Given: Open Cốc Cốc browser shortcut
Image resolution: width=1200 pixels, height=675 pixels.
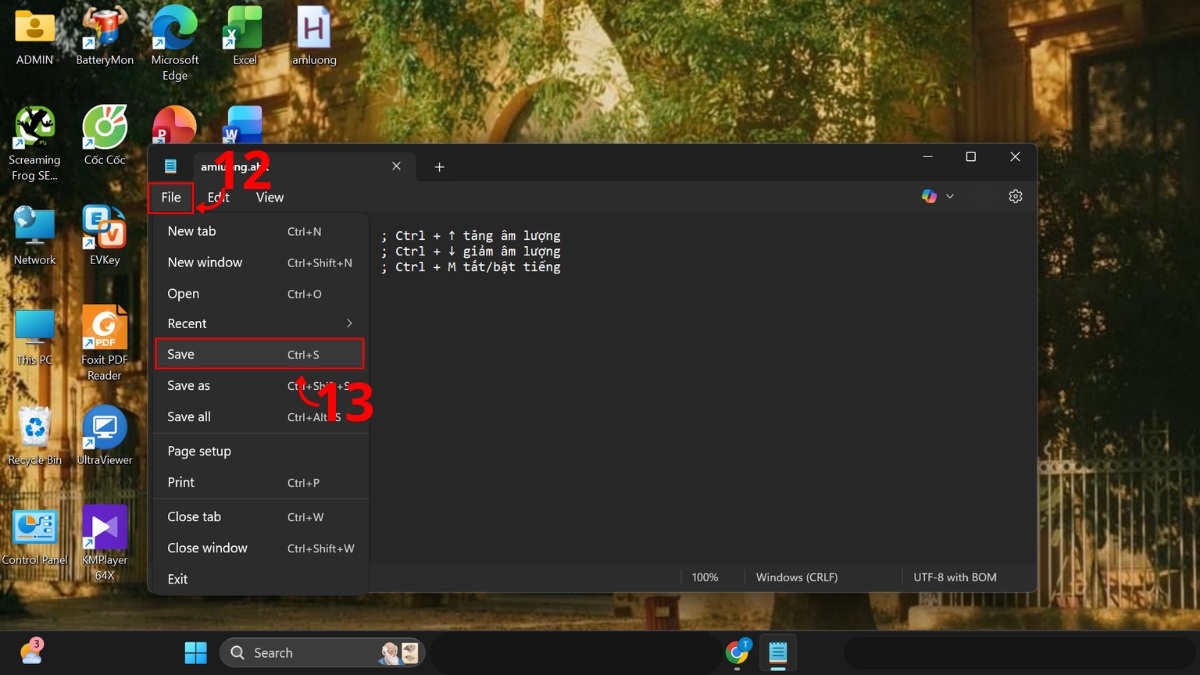Looking at the screenshot, I should pyautogui.click(x=104, y=136).
